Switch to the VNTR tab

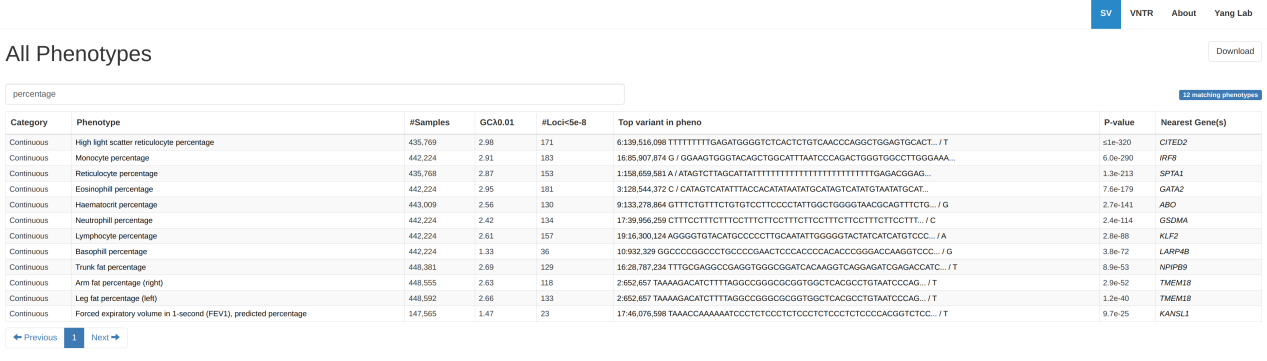(1141, 13)
